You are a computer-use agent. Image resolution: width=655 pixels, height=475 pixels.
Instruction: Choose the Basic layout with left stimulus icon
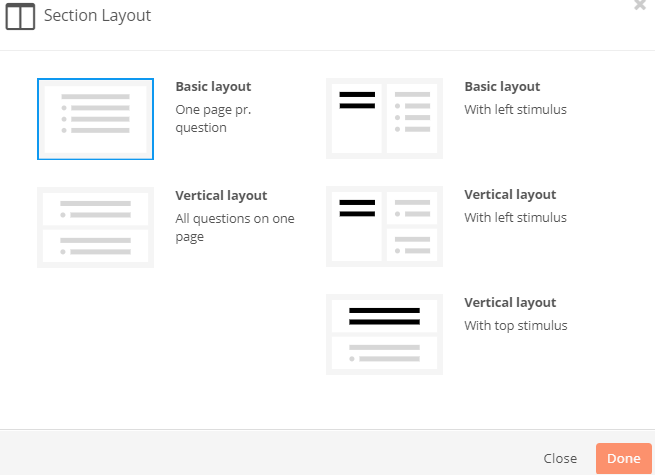click(x=384, y=118)
